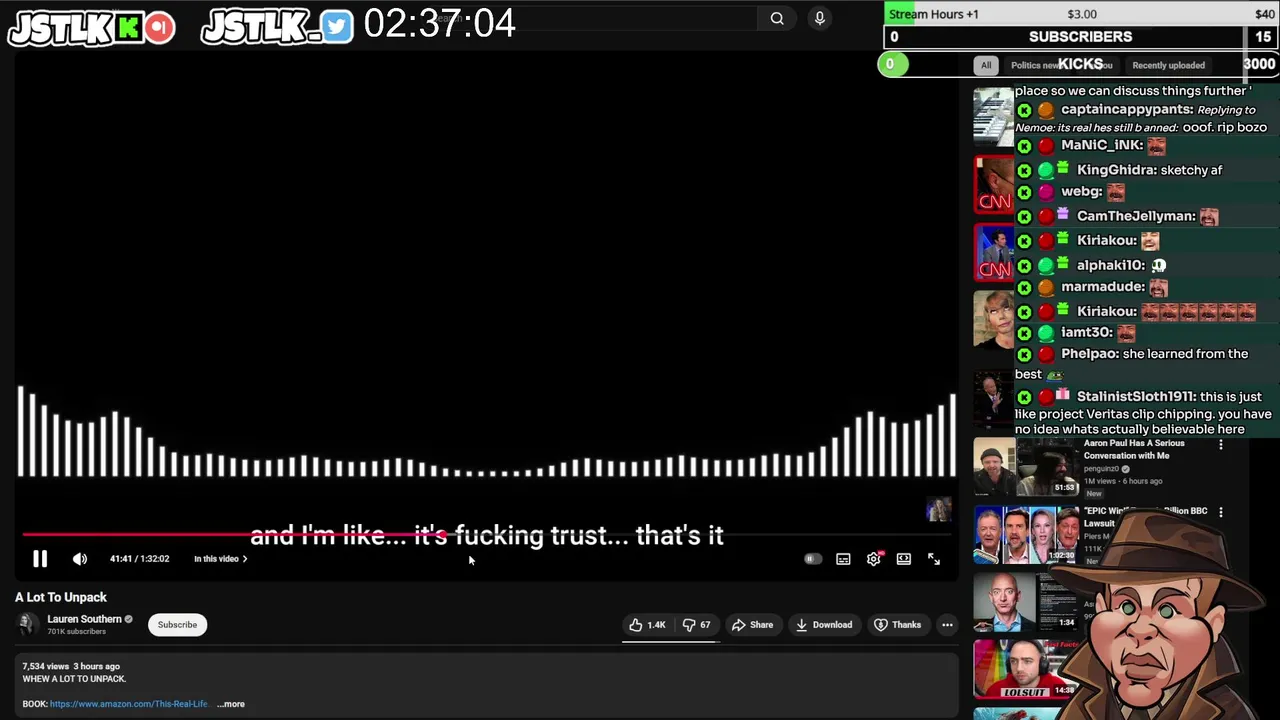1280x720 pixels.
Task: Pause the video playback
Action: point(40,559)
